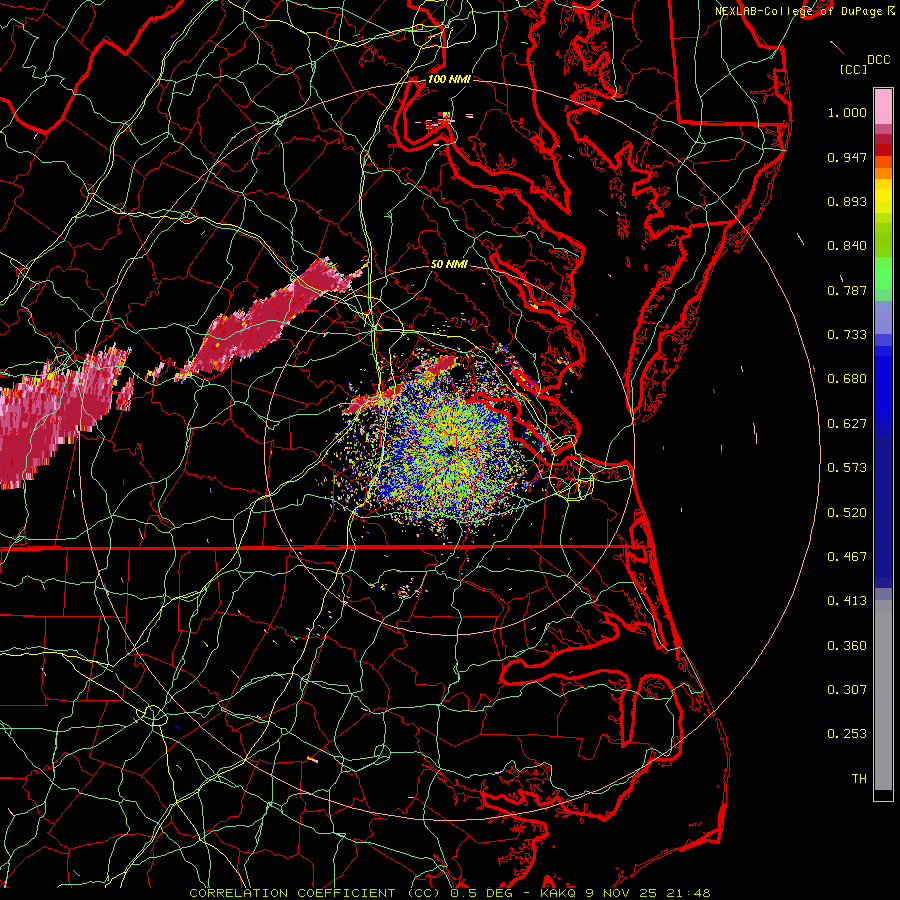Click the gray segment of the color bar

tap(883, 695)
